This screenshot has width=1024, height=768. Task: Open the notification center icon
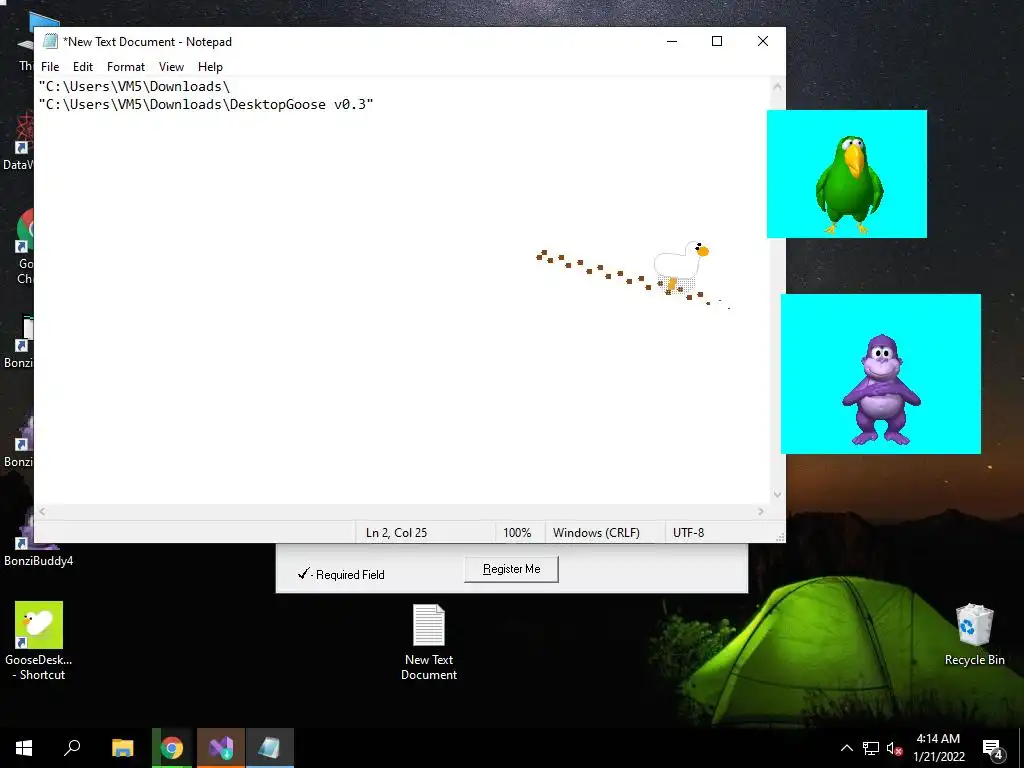click(x=992, y=748)
